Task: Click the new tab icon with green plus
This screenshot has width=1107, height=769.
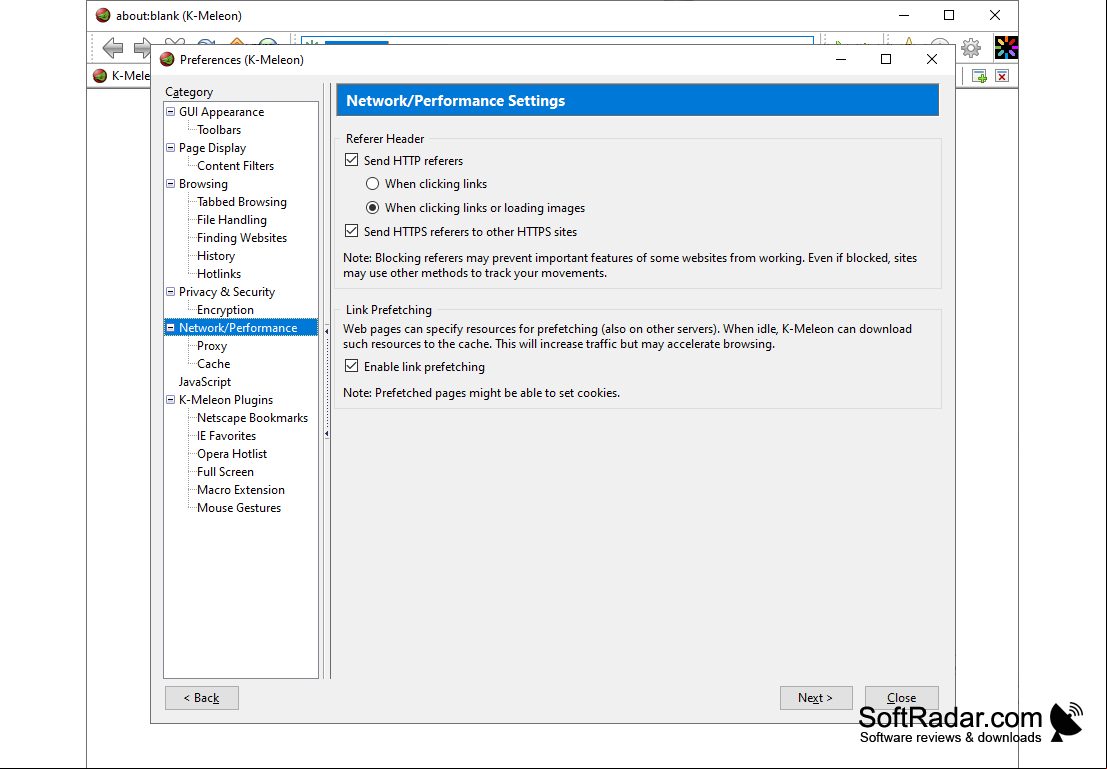Action: pos(979,76)
